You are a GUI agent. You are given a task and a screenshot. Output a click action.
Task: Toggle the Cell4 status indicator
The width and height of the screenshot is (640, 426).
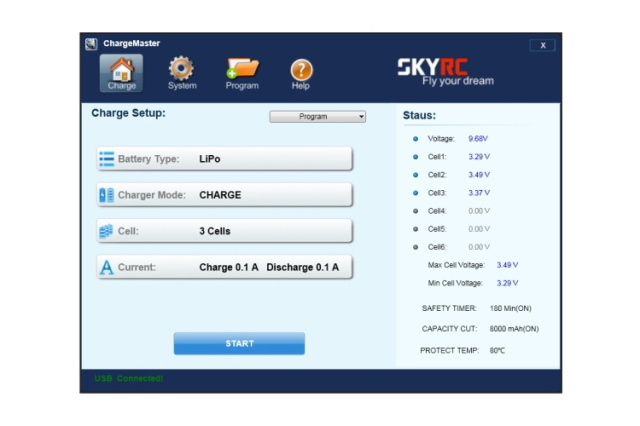pos(415,211)
